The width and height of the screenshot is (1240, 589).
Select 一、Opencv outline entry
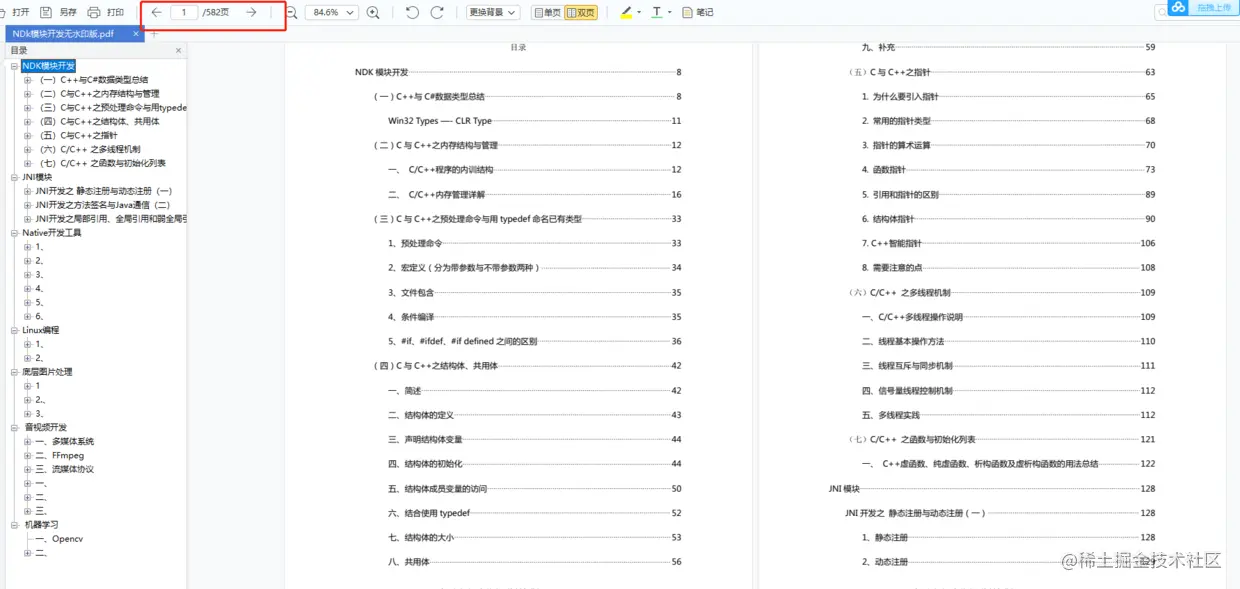[x=59, y=538]
